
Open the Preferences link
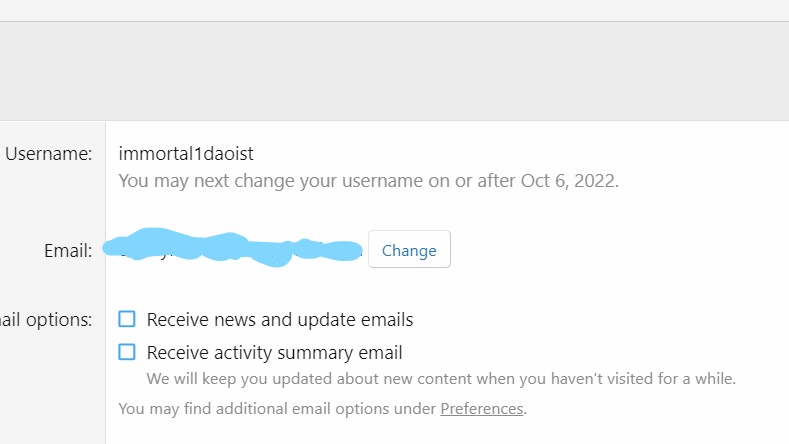[481, 409]
